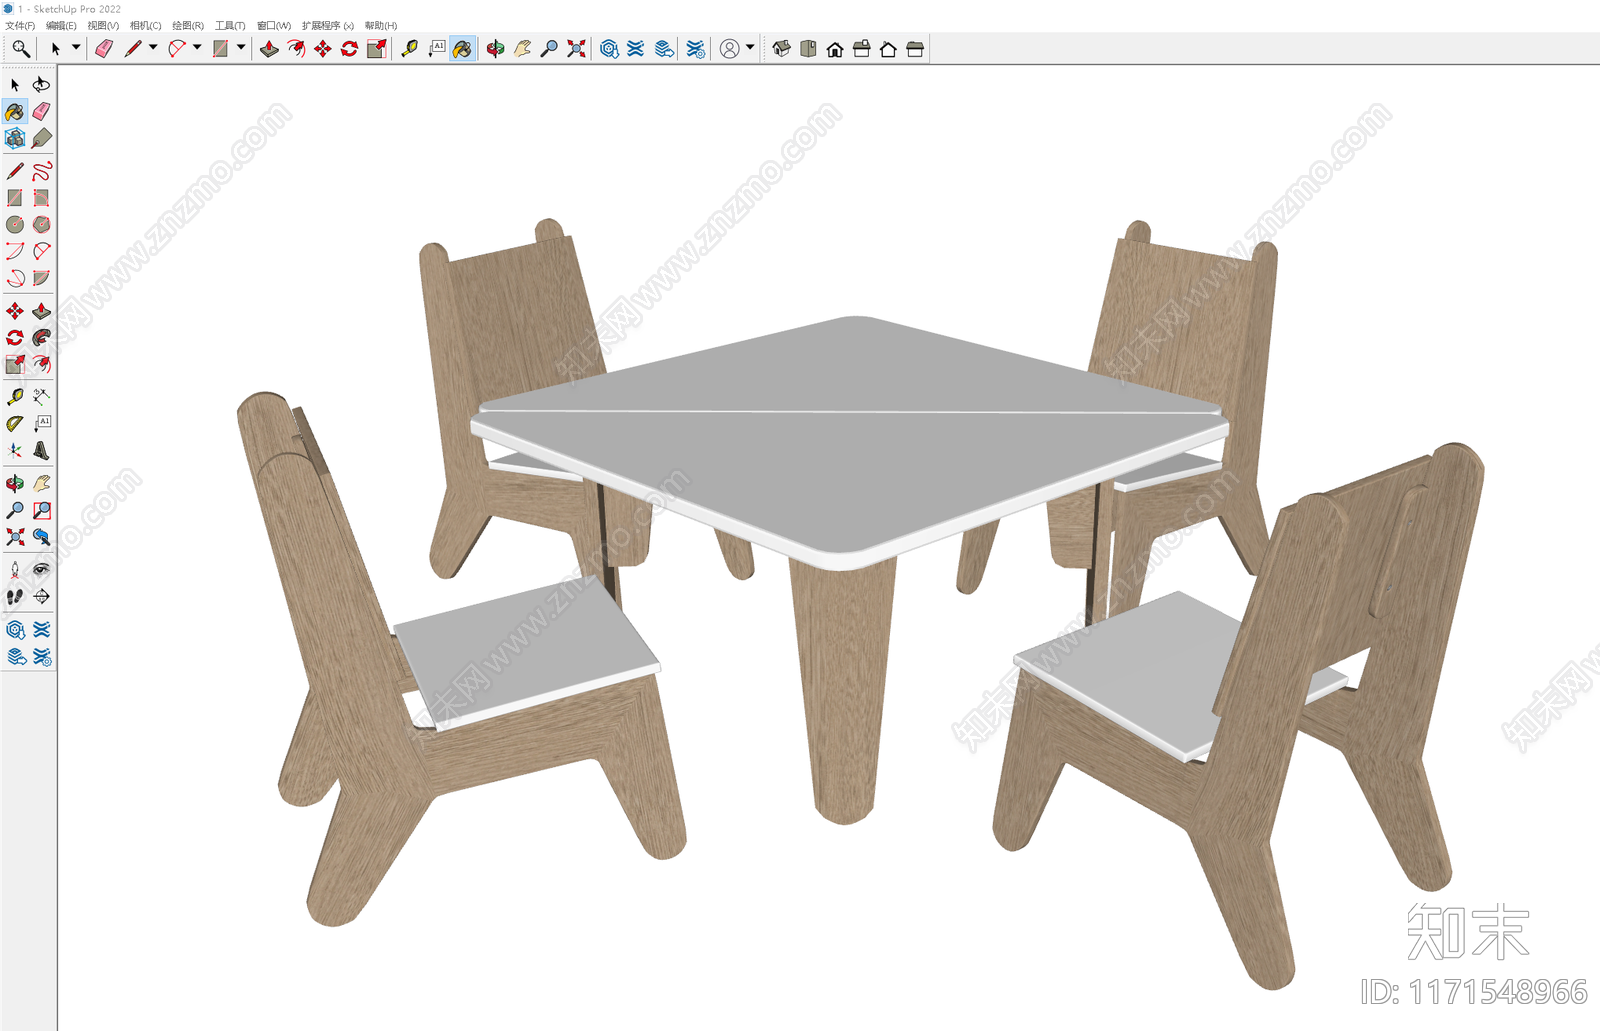Screen dimensions: 1600x1031
Task: Open the 编辑(E) menu
Action: pyautogui.click(x=61, y=26)
